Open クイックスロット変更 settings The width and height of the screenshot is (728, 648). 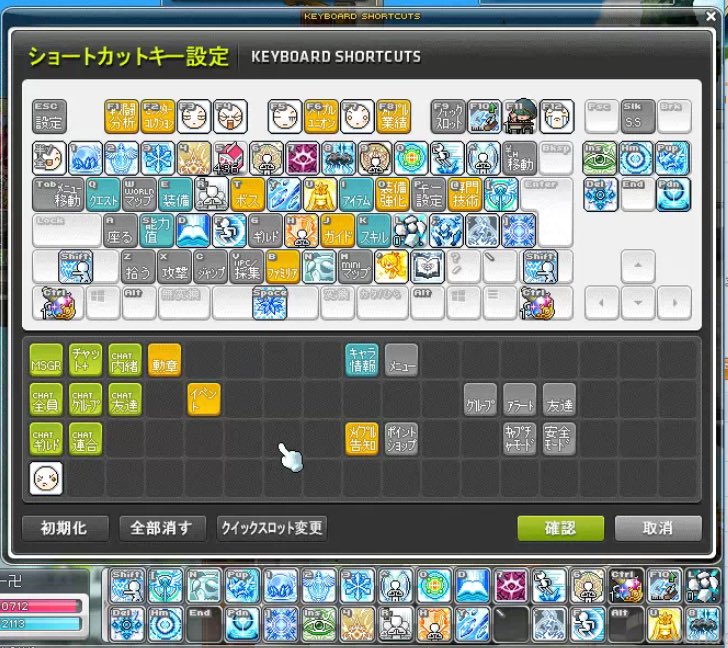272,528
